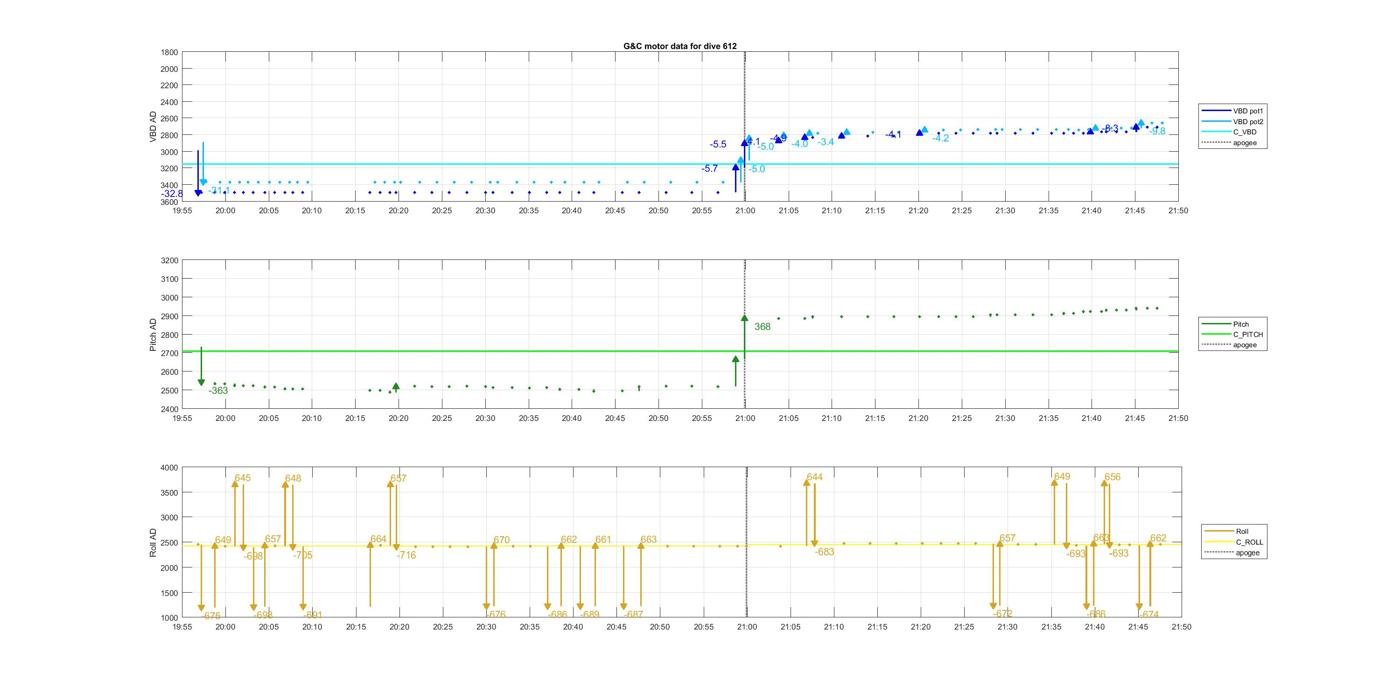Image resolution: width=1400 pixels, height=693 pixels.
Task: Click the '-3.4' VBD data label
Action: (x=825, y=142)
